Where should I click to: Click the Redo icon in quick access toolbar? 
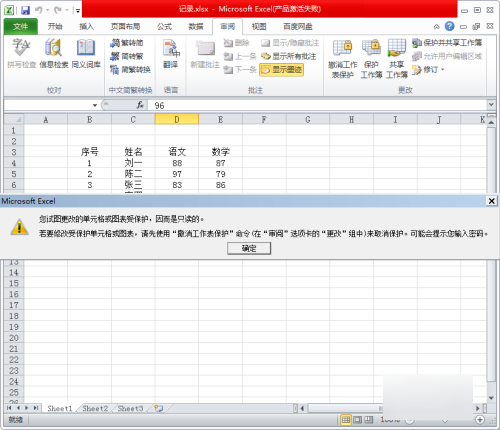click(x=58, y=10)
